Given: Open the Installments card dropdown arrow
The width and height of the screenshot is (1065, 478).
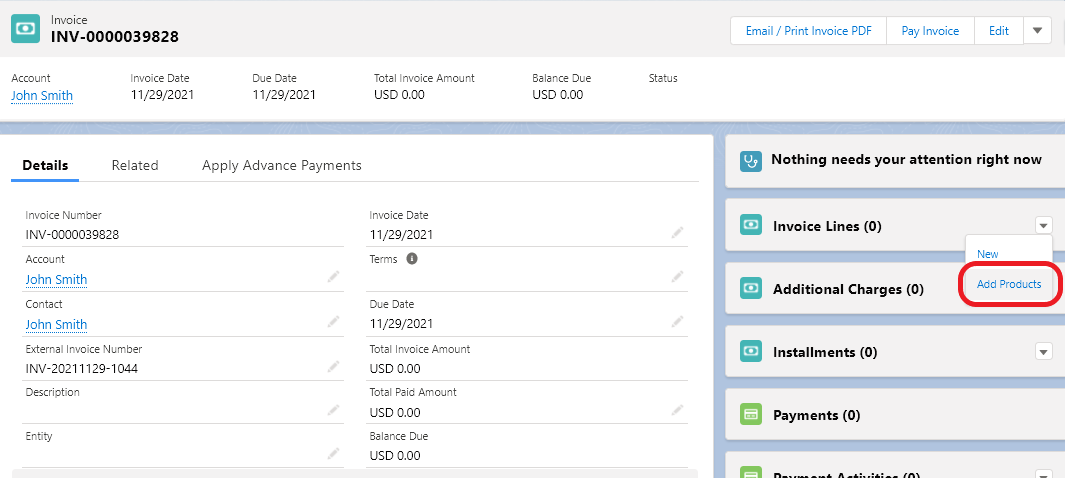Looking at the screenshot, I should [x=1044, y=352].
